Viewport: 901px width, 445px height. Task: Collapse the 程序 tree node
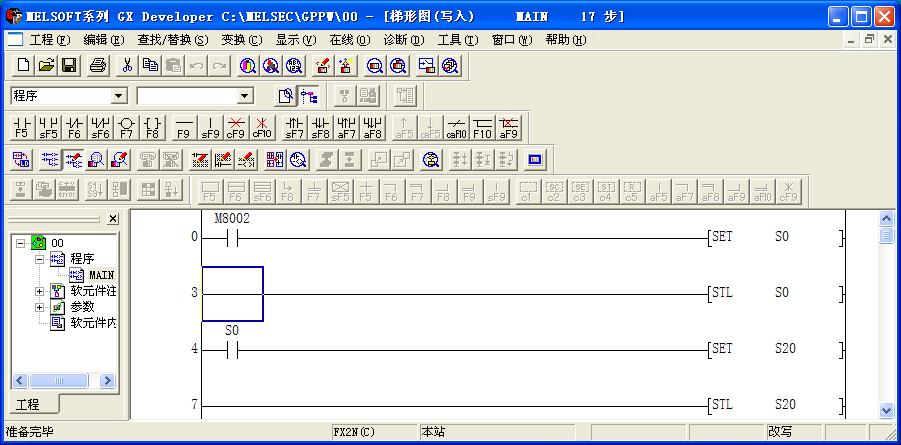(x=40, y=259)
